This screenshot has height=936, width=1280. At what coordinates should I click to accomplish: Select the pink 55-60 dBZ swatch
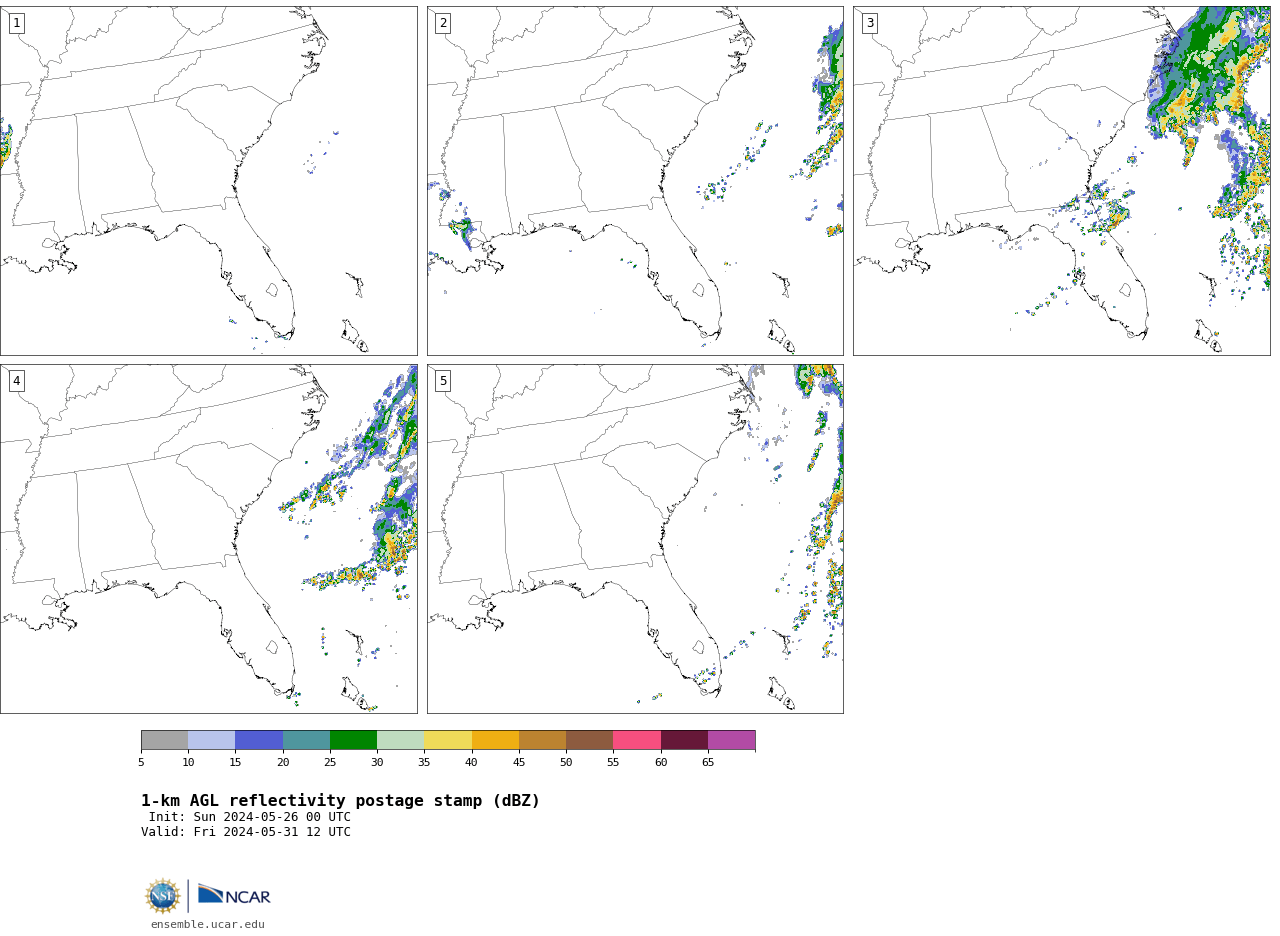(x=637, y=740)
